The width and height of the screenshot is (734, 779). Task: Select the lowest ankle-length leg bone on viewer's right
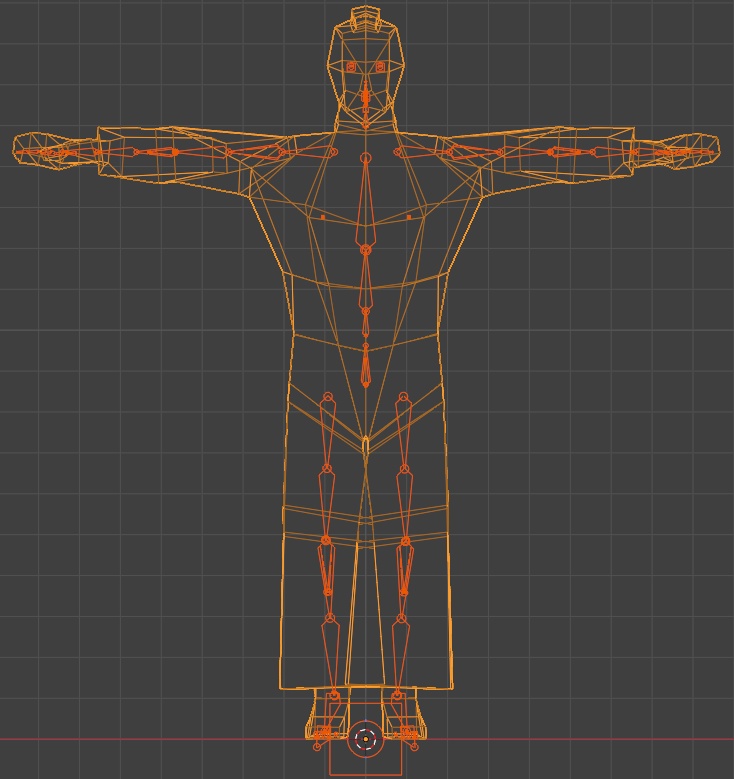point(400,656)
